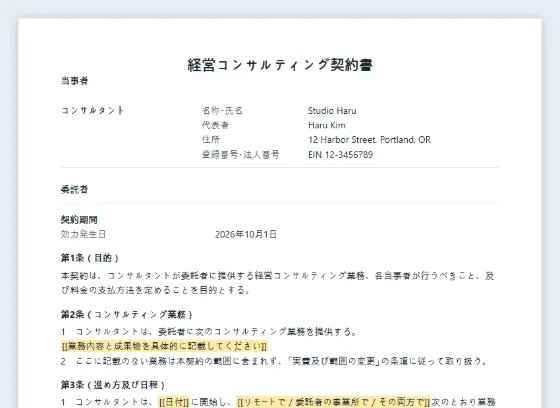Click the 効力発生日 label
The height and width of the screenshot is (408, 560).
[83, 234]
